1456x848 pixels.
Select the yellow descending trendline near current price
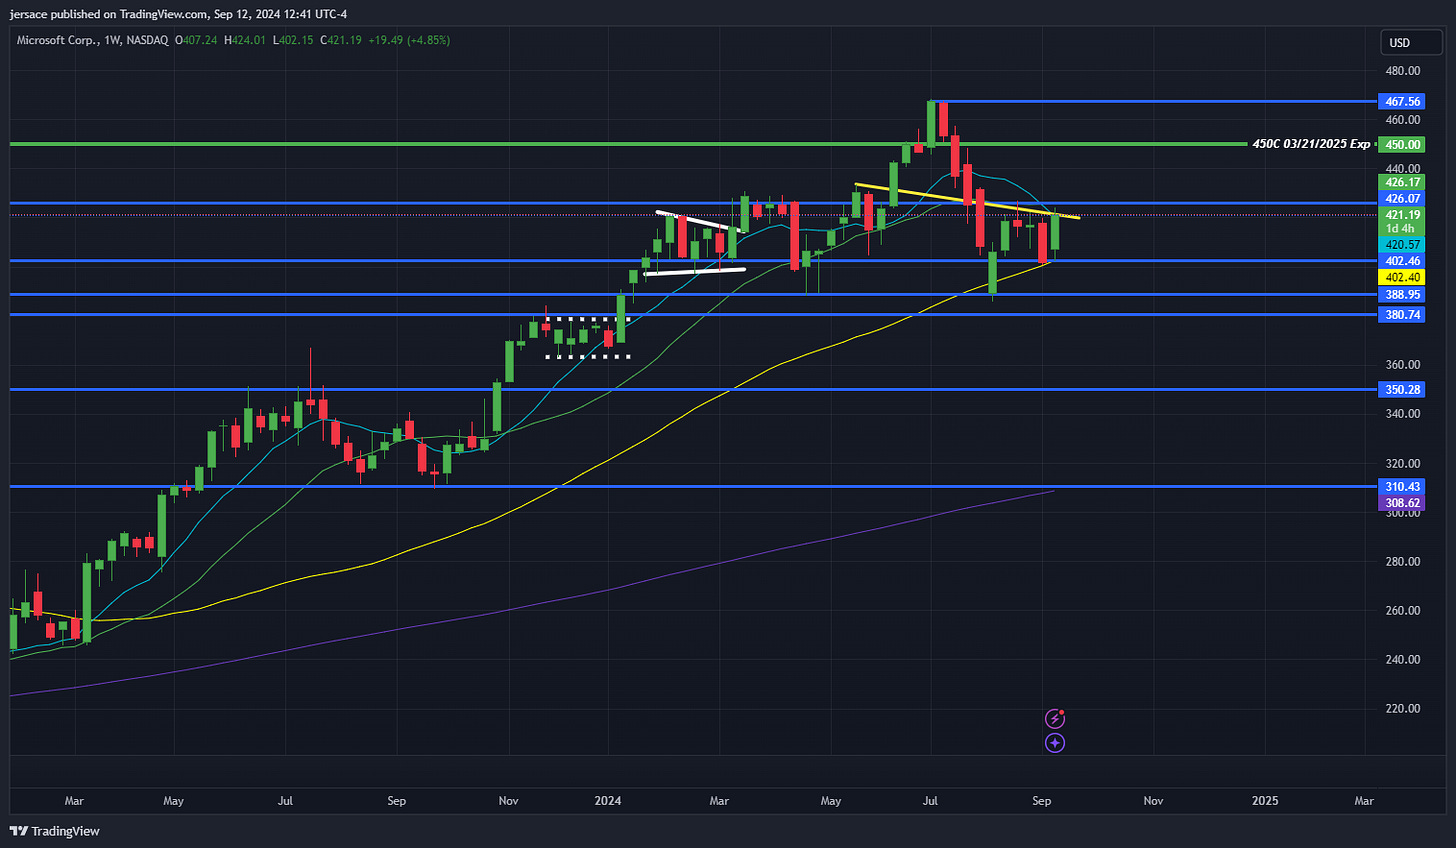(968, 200)
